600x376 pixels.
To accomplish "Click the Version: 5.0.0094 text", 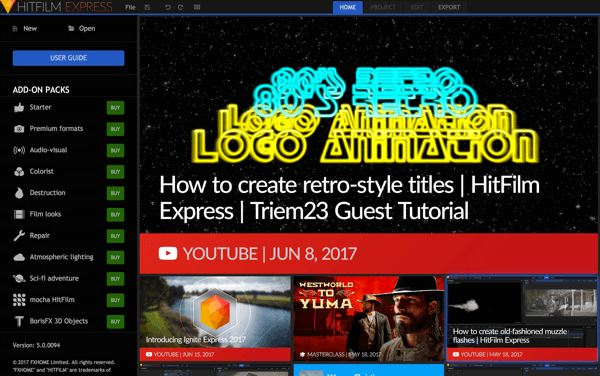I will click(36, 345).
